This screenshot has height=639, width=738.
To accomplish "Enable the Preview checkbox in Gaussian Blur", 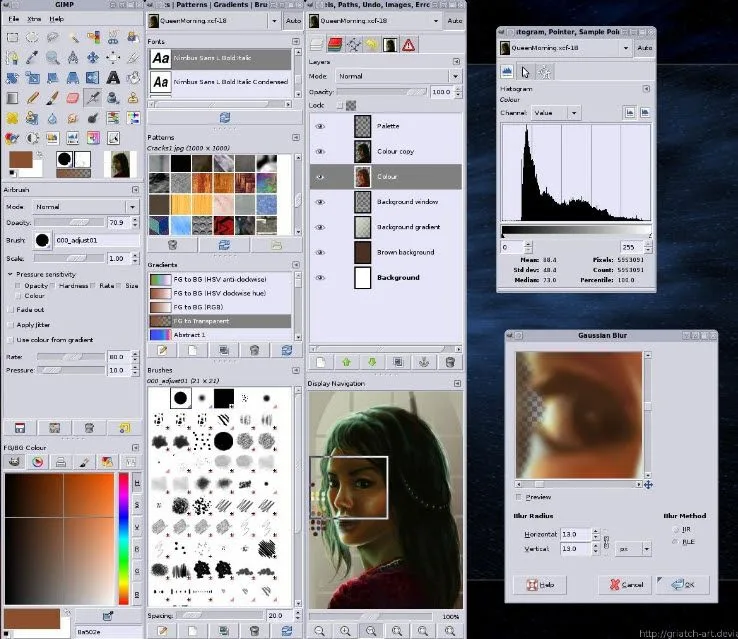I will tap(518, 496).
